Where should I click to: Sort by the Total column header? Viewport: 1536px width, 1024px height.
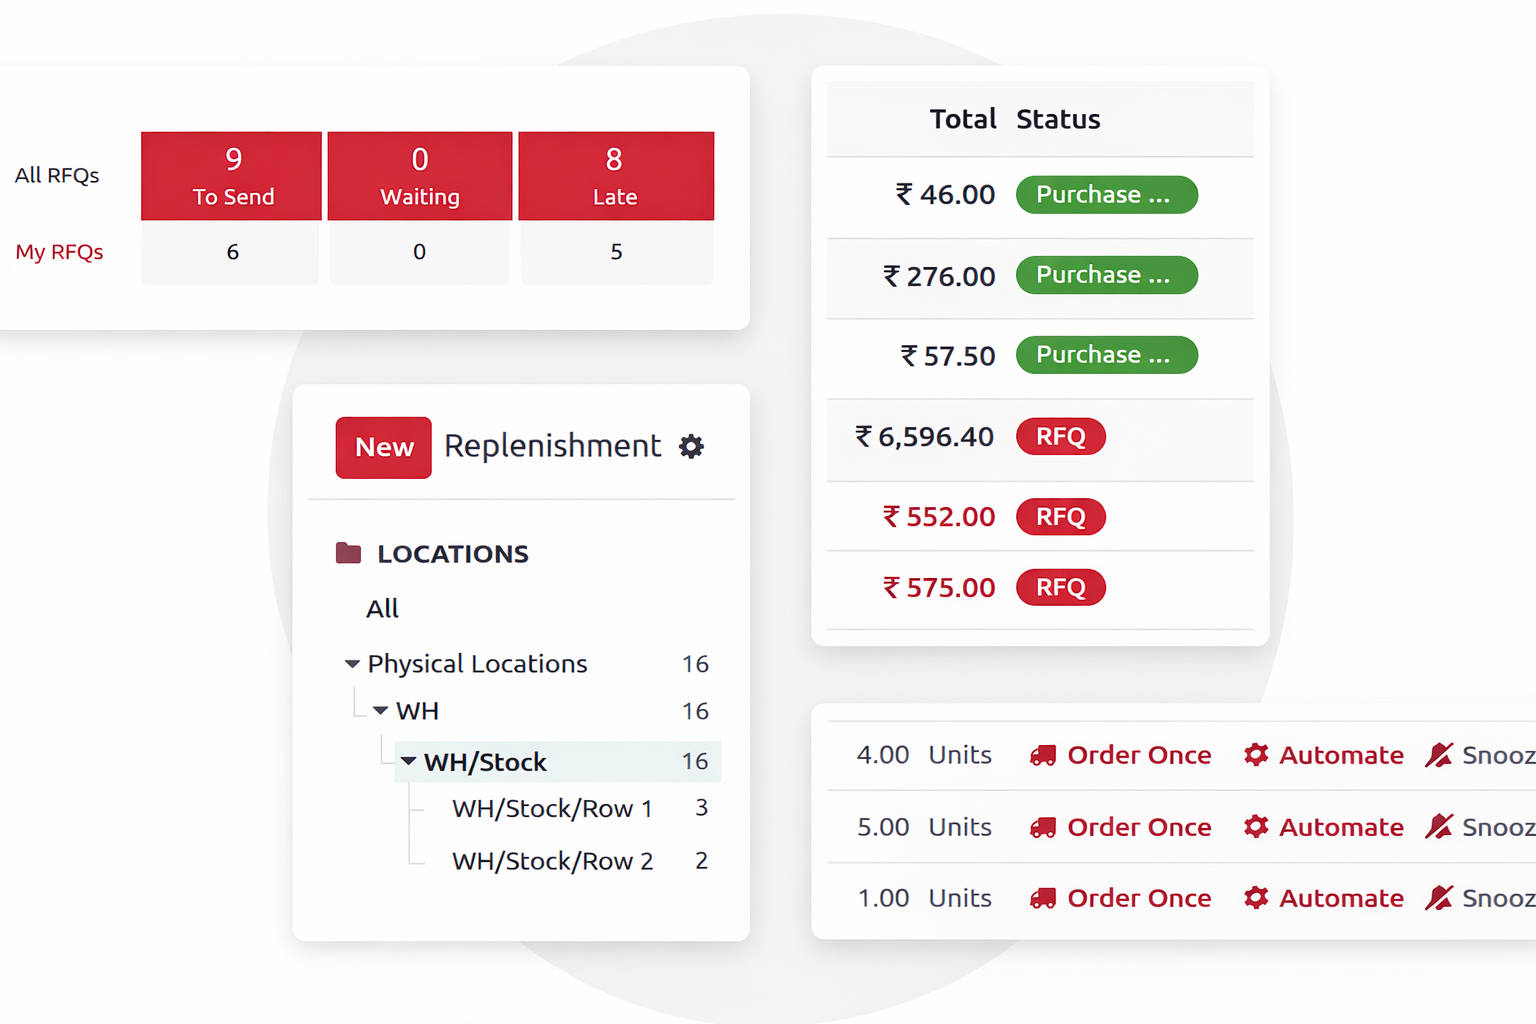point(962,119)
